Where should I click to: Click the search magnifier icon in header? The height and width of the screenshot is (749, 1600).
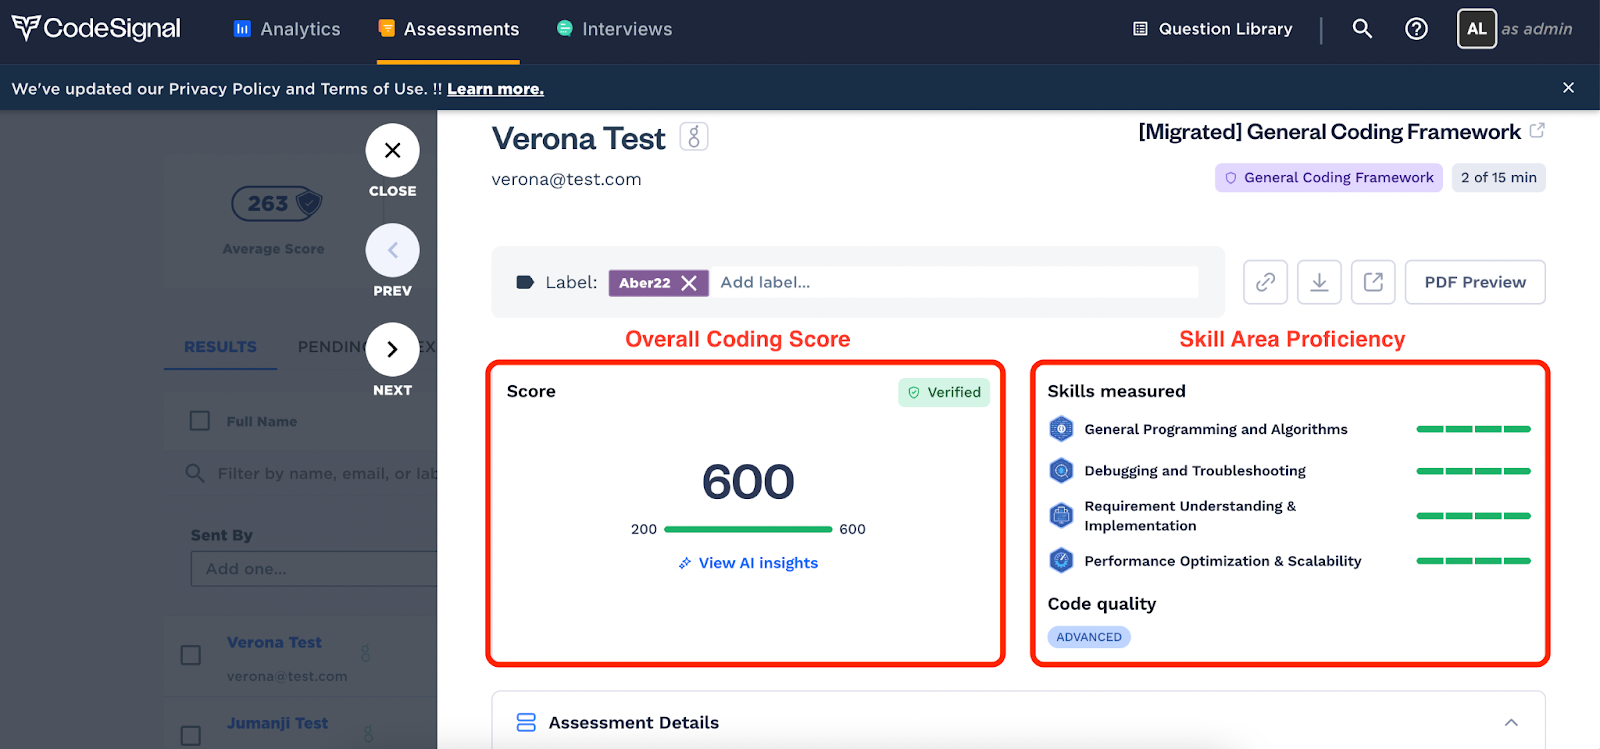pyautogui.click(x=1362, y=29)
